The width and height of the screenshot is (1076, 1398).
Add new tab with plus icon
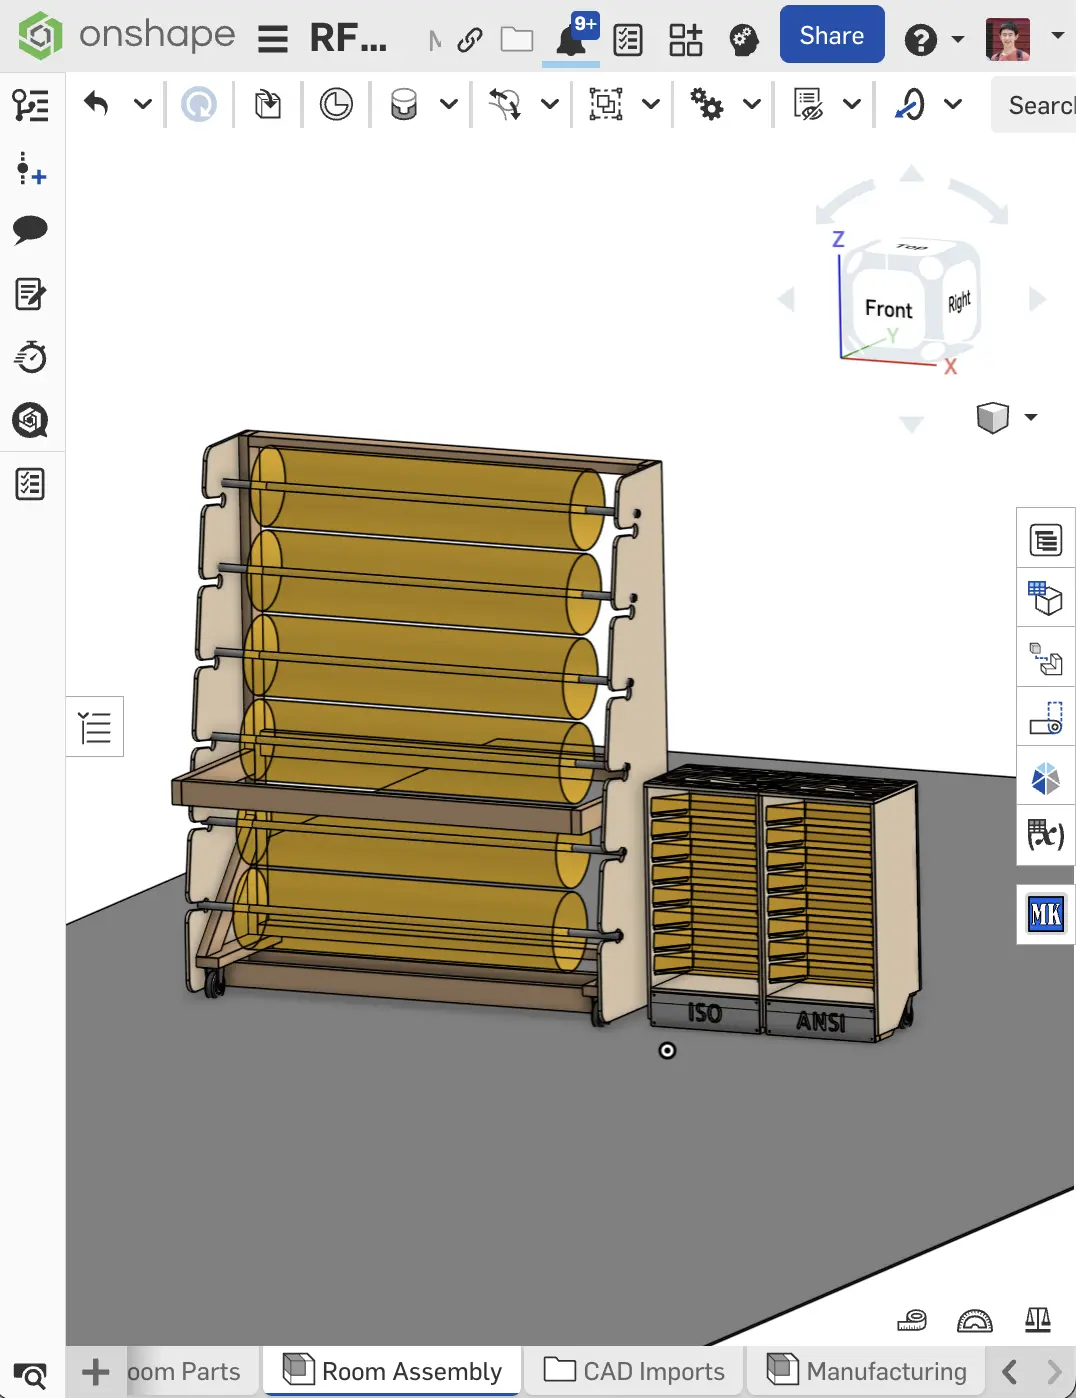[x=96, y=1372]
